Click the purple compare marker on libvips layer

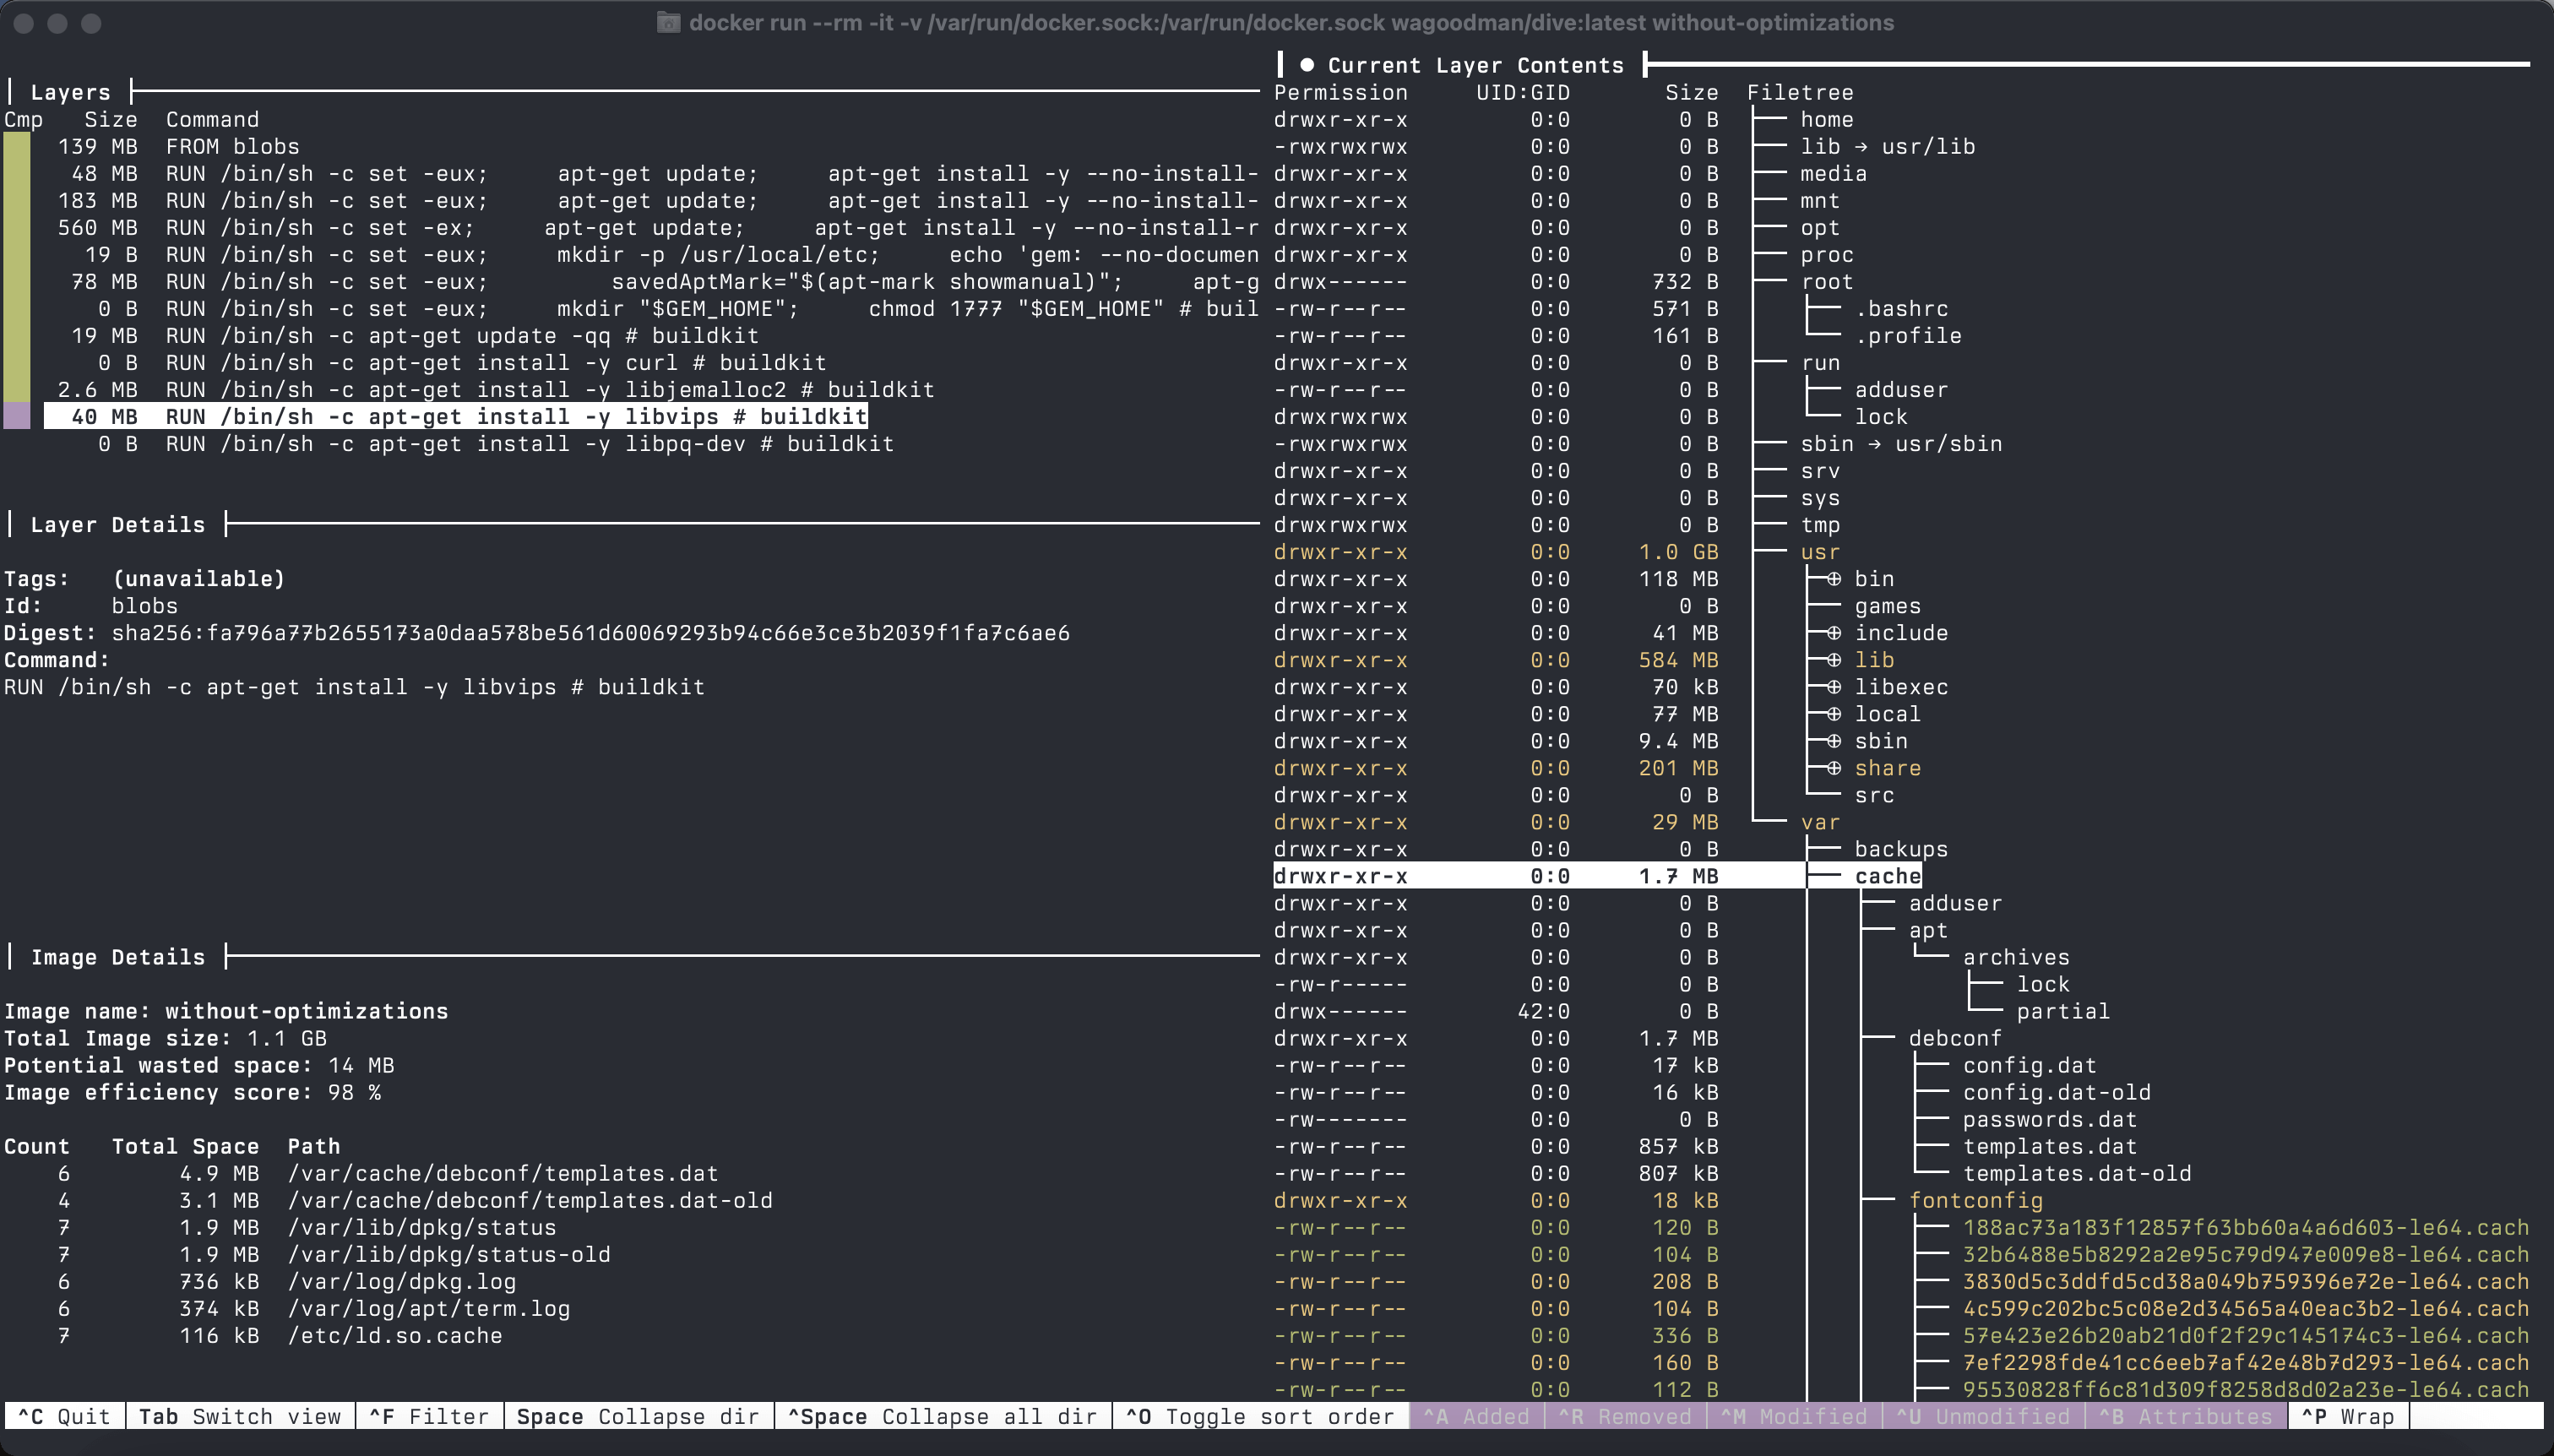tap(17, 416)
